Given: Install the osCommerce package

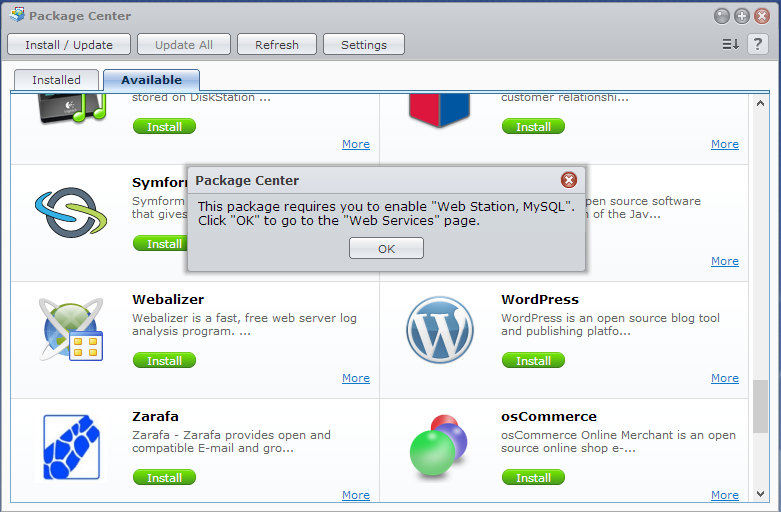Looking at the screenshot, I should [x=533, y=477].
